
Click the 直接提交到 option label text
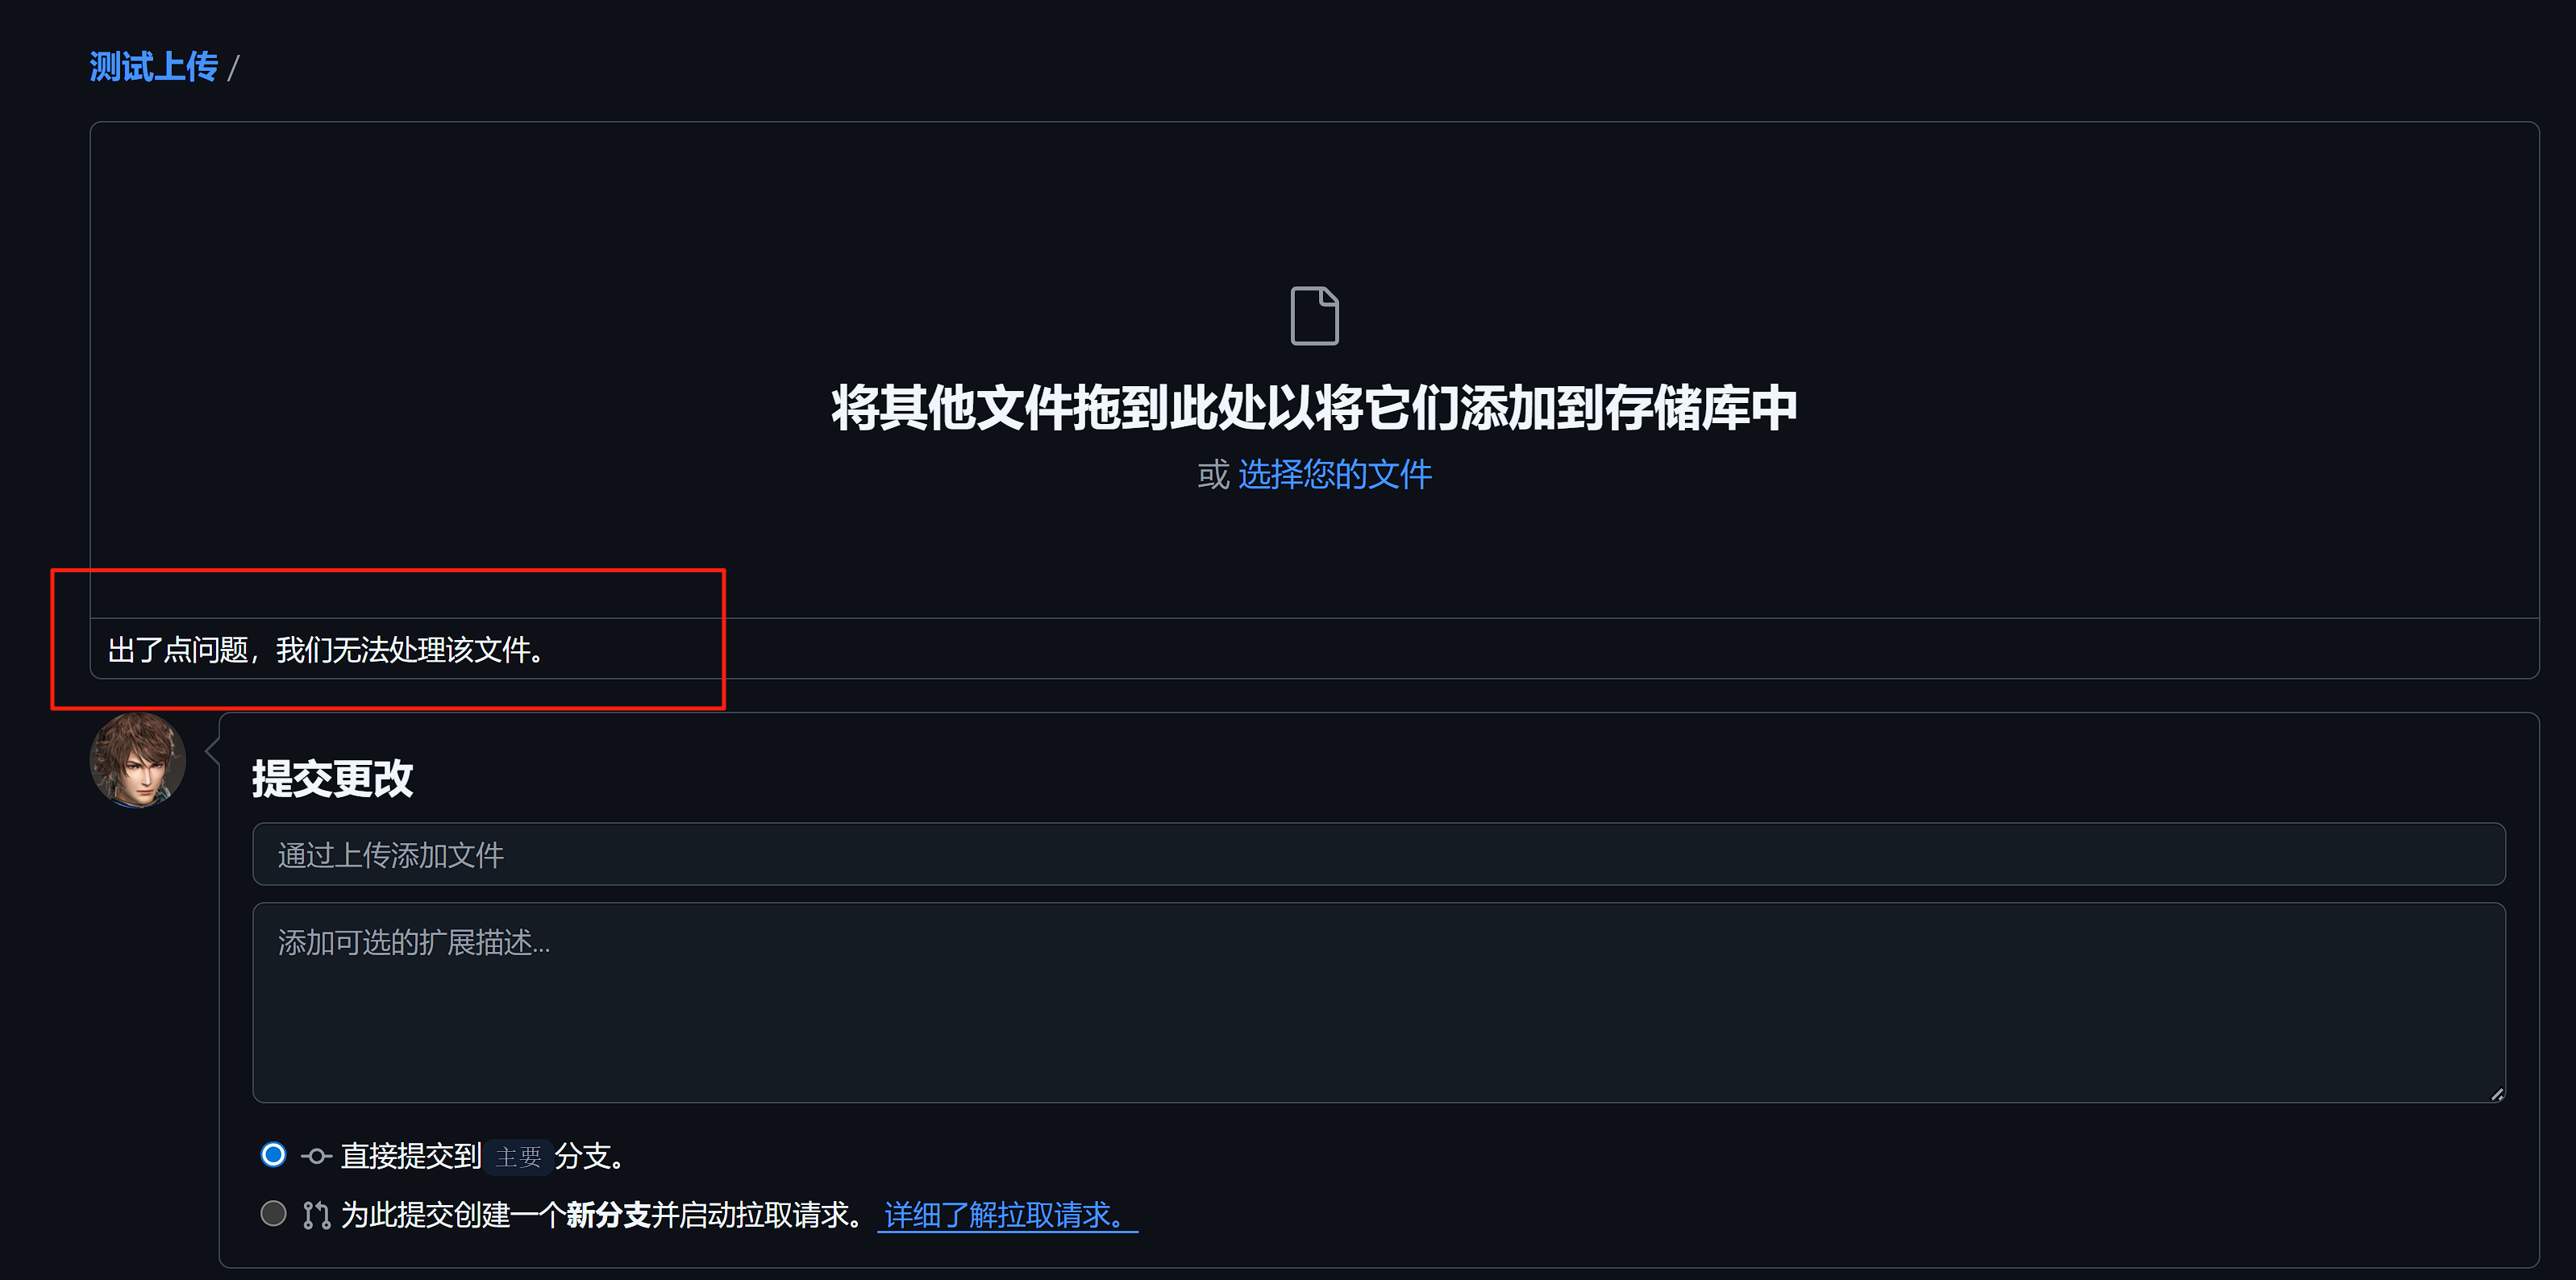pyautogui.click(x=411, y=1156)
